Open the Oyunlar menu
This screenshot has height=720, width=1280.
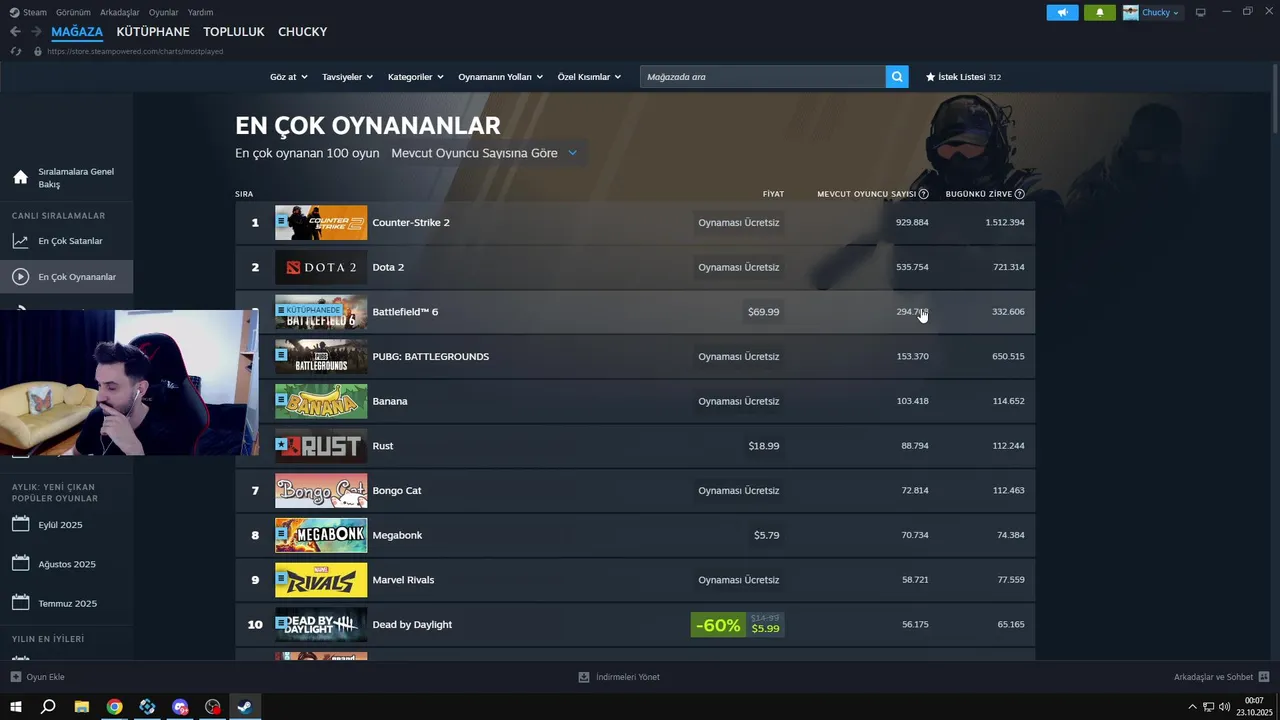(164, 12)
